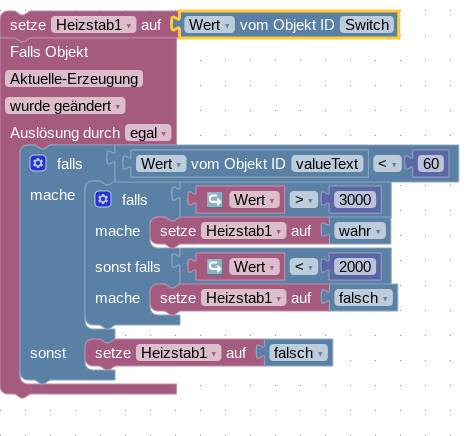This screenshot has height=436, width=472.
Task: Change the '<' operator before 2000
Action: (304, 267)
